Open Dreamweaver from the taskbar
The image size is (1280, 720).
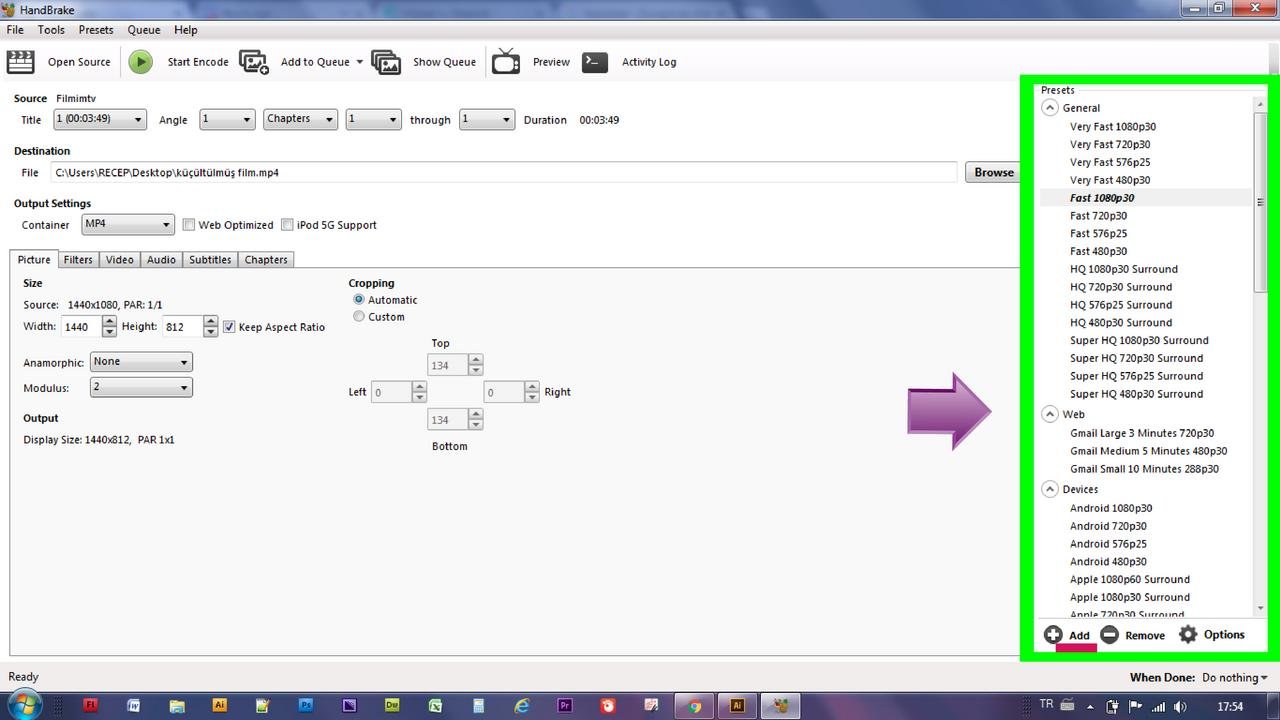392,705
